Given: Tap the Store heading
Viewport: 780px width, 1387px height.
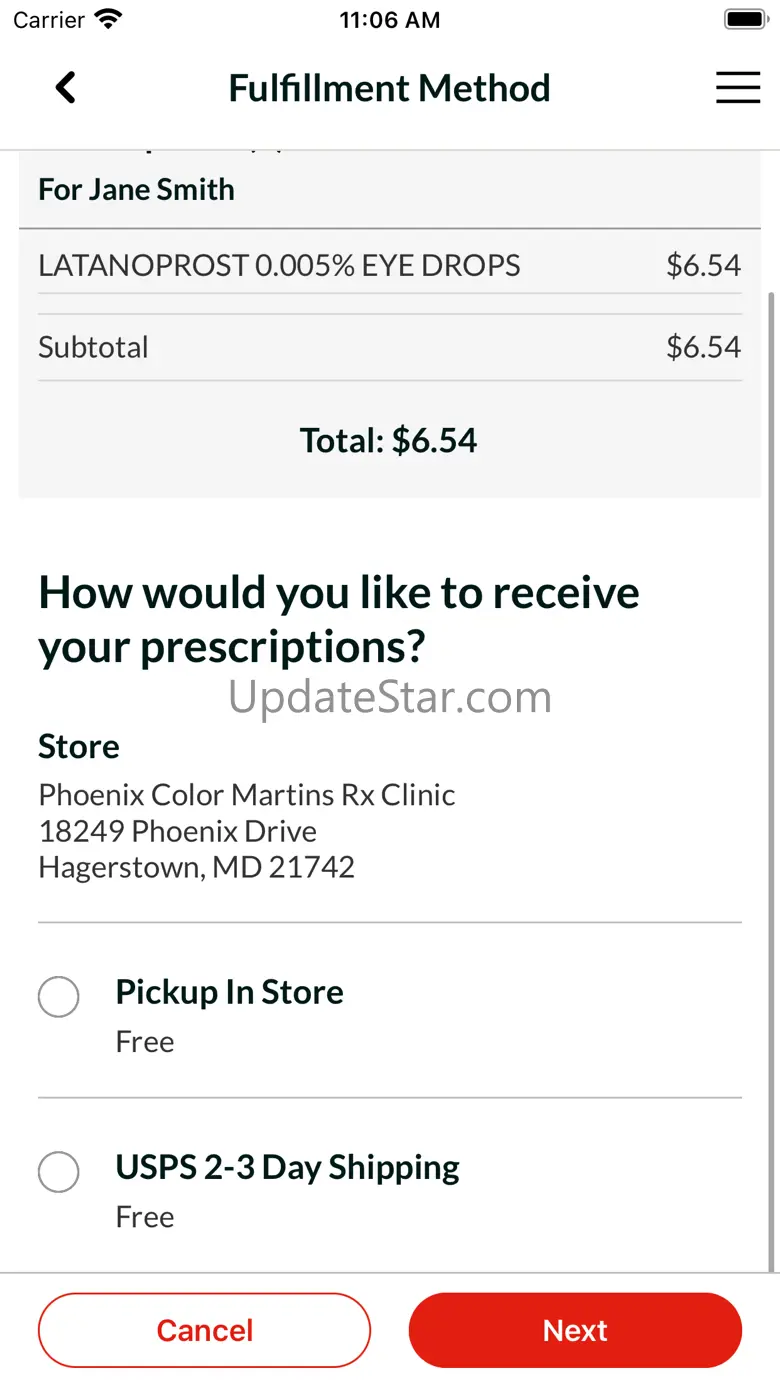Looking at the screenshot, I should pyautogui.click(x=79, y=746).
